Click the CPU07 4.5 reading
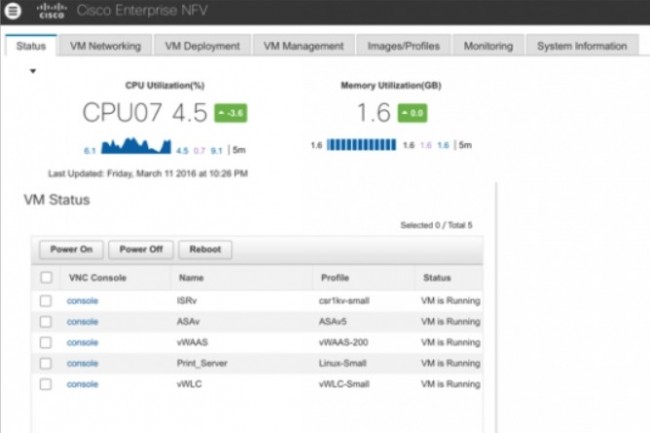The width and height of the screenshot is (650, 433). coord(145,113)
